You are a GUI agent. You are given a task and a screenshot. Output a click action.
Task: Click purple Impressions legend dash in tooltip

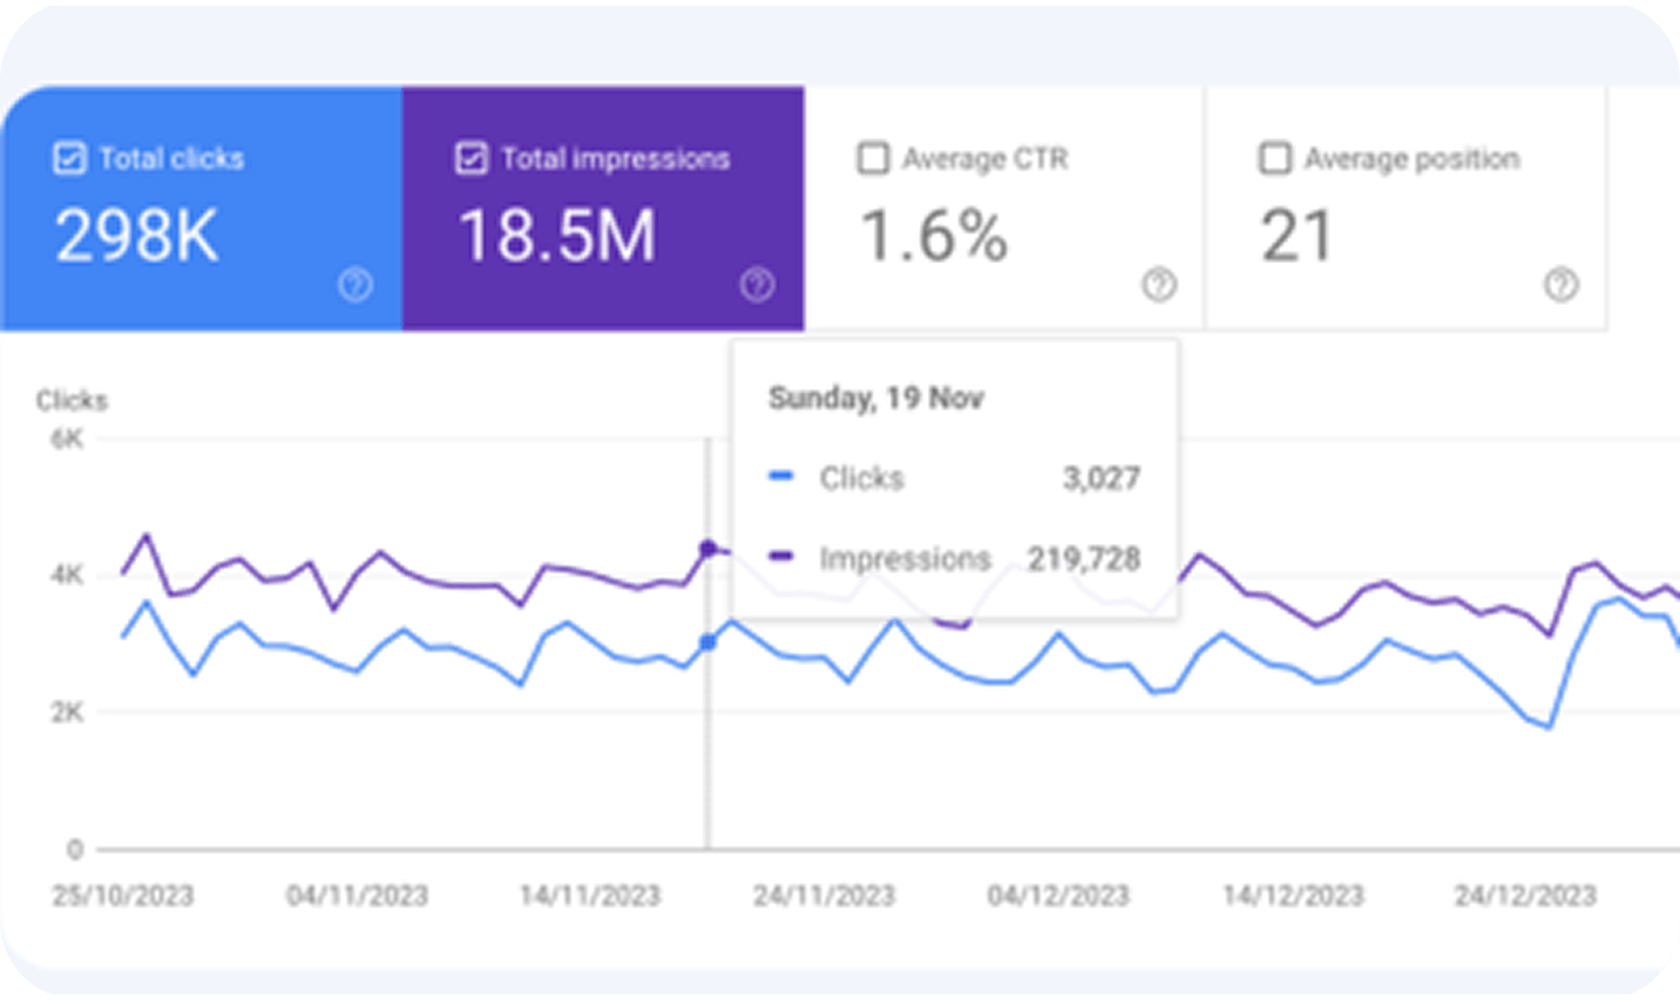tap(781, 557)
